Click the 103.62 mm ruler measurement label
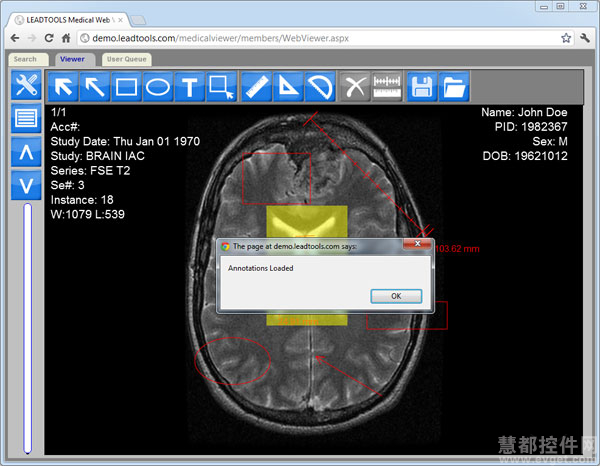The image size is (600, 466). (x=457, y=249)
